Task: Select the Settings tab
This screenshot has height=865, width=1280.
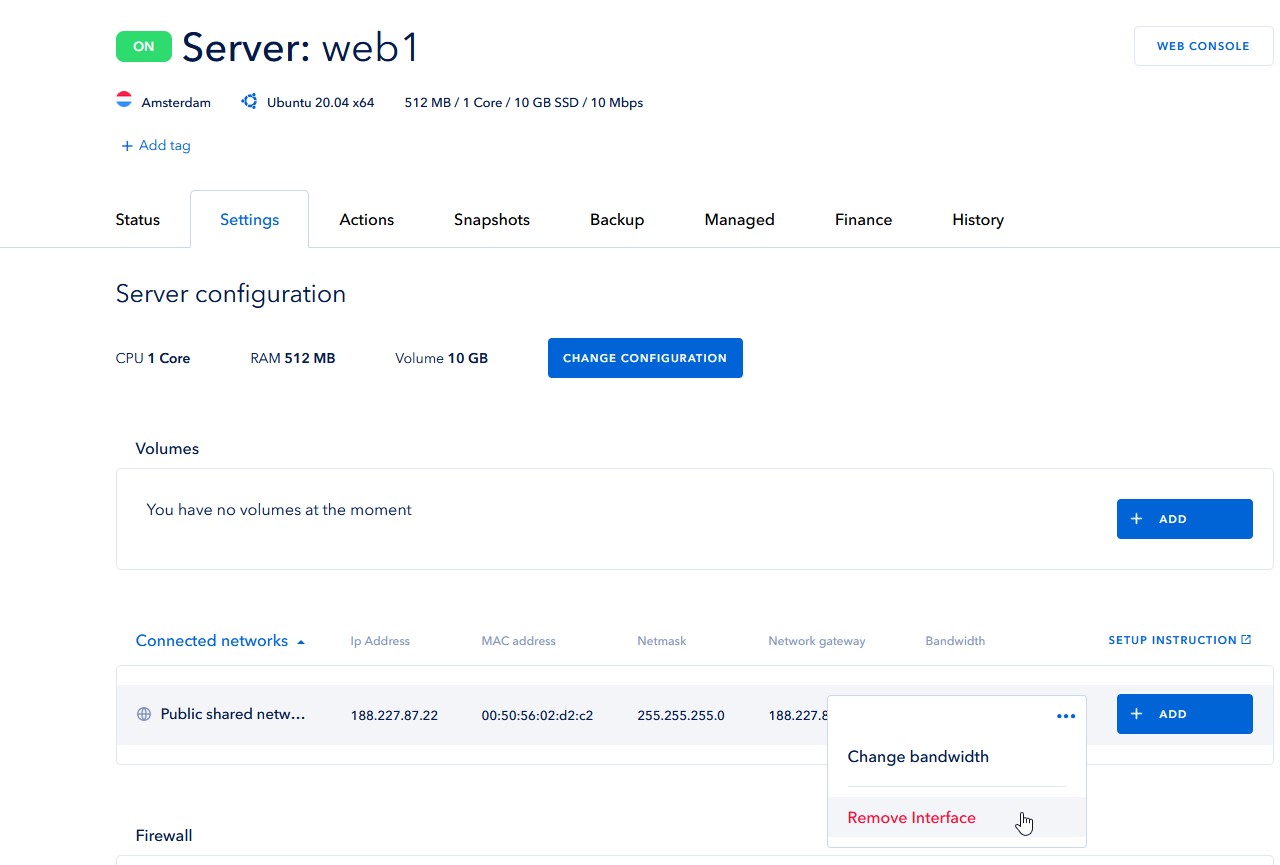Action: pyautogui.click(x=250, y=220)
